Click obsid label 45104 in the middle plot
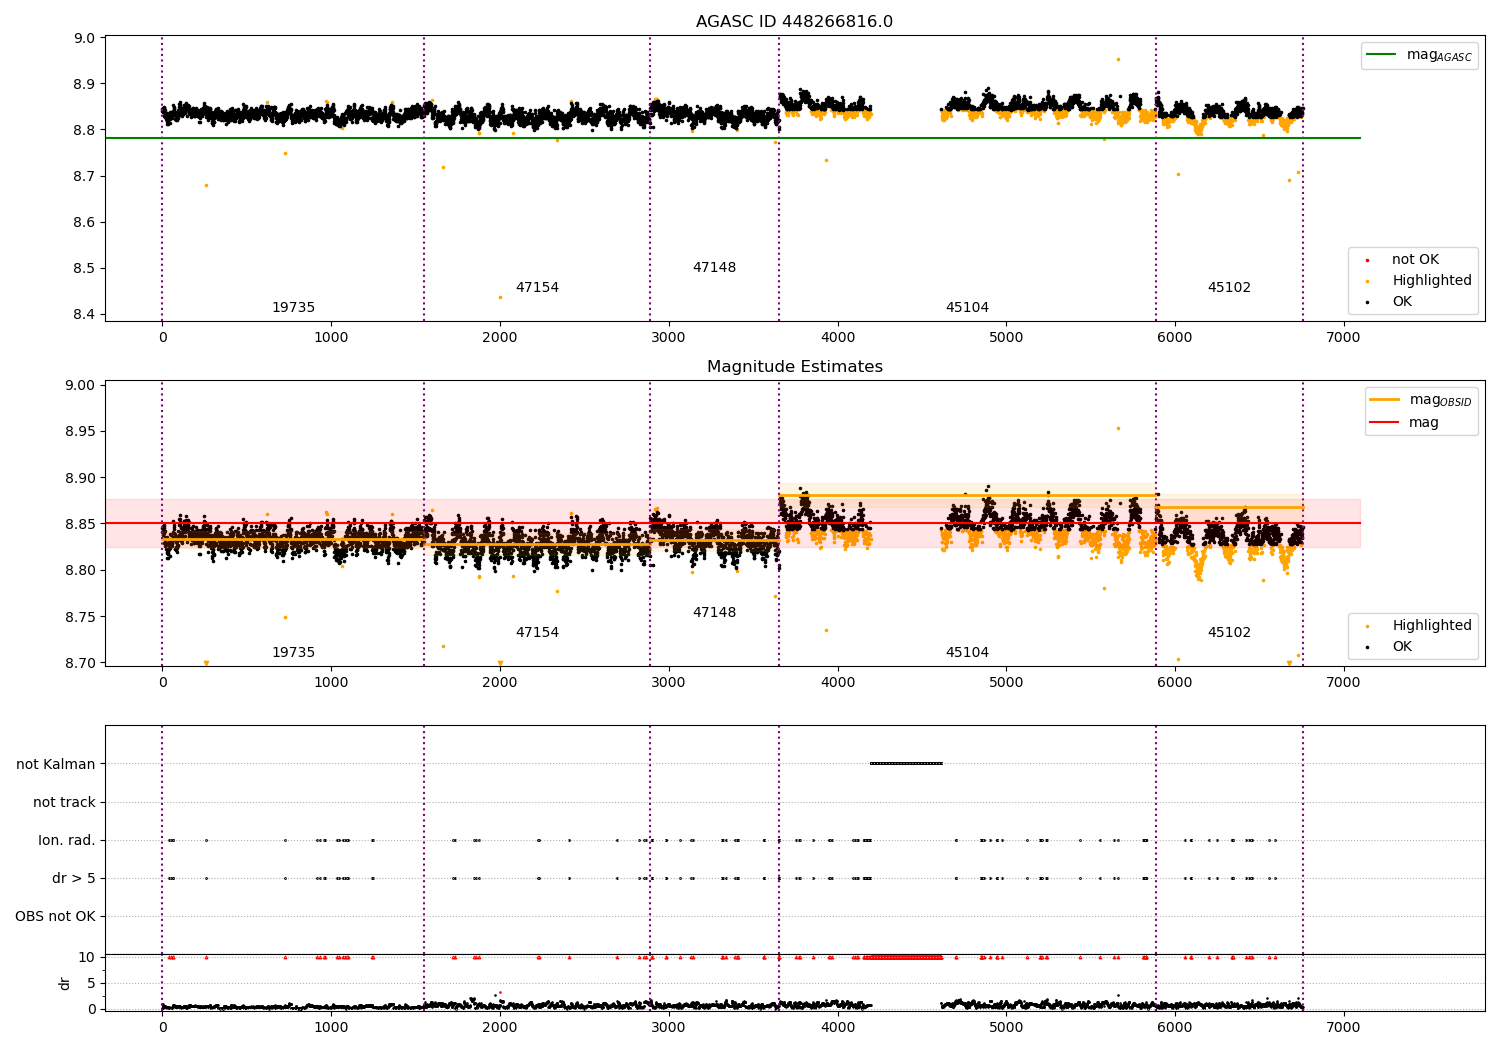The image size is (1500, 1050). click(967, 653)
